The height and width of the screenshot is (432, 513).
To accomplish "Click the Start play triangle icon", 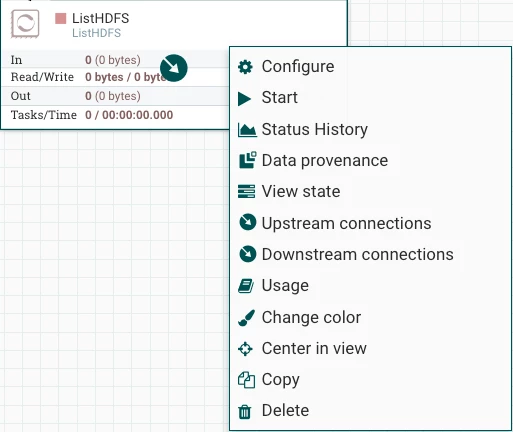I will click(245, 98).
